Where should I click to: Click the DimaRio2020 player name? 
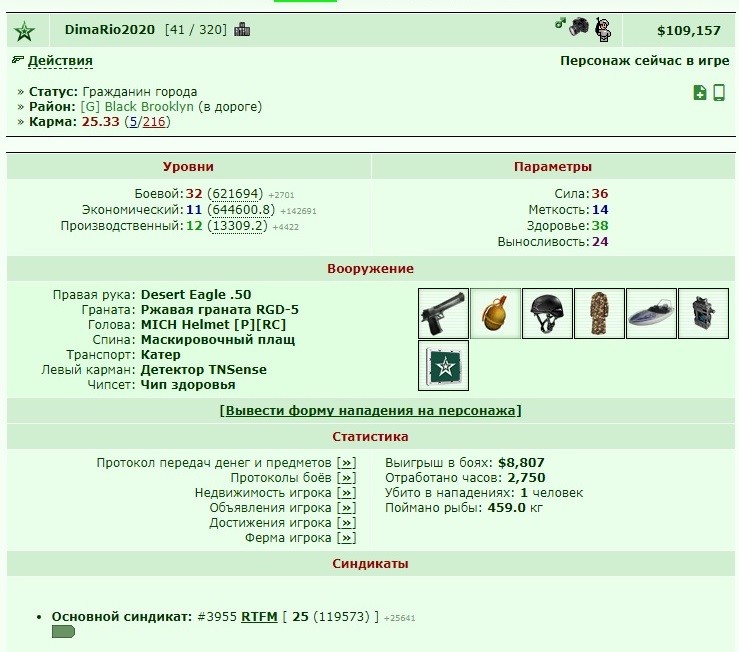click(x=109, y=30)
